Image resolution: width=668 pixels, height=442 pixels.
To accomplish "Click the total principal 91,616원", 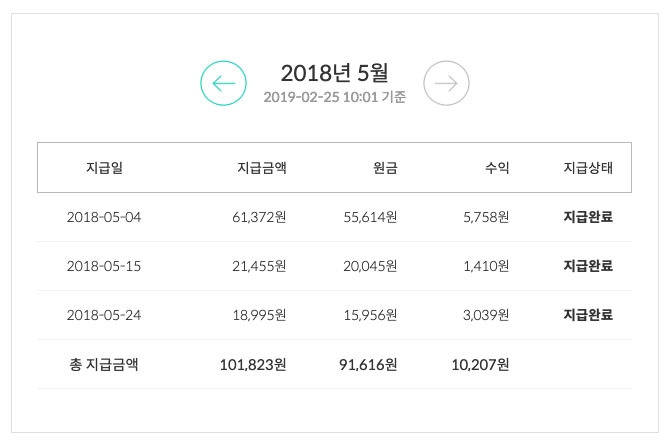I will point(368,365).
